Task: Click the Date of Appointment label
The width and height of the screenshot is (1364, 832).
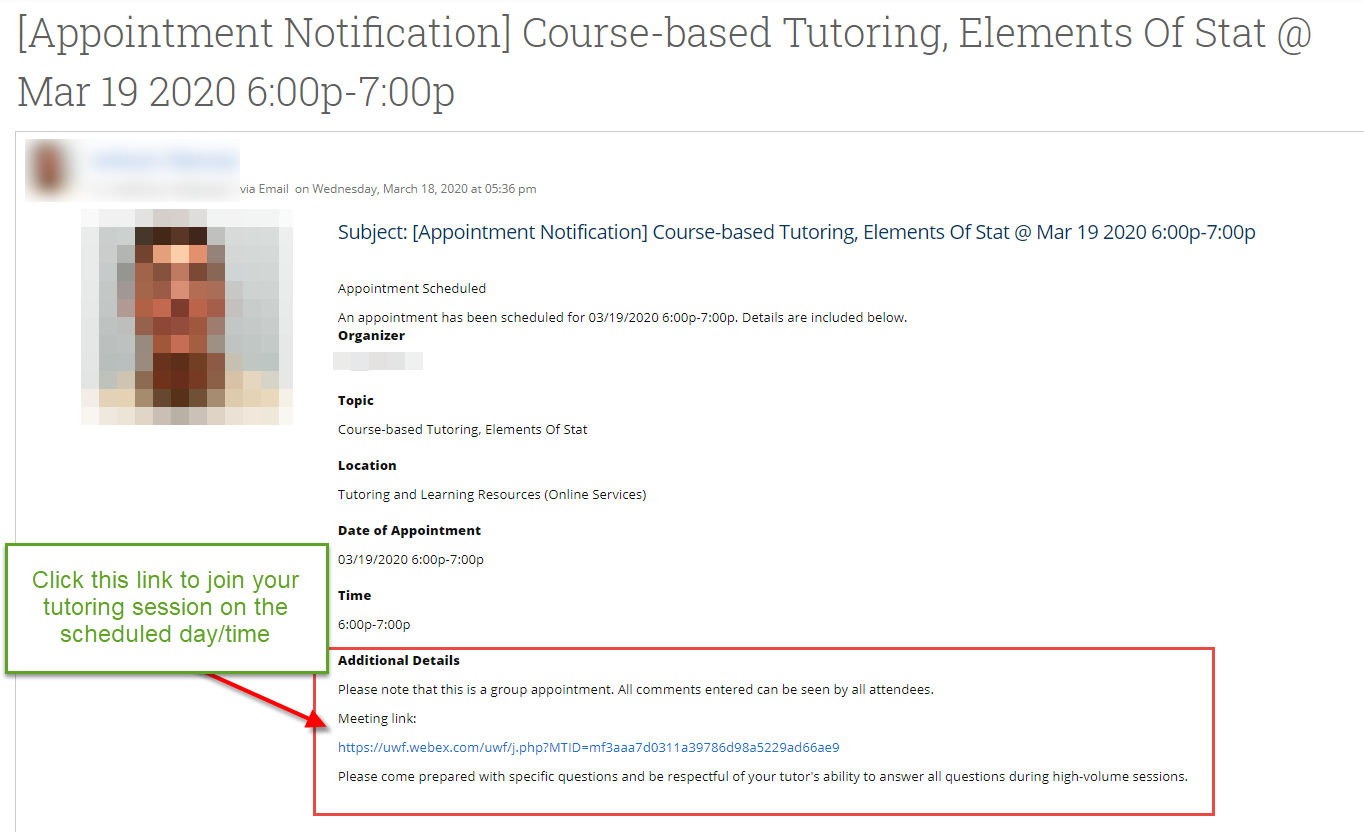Action: tap(409, 531)
